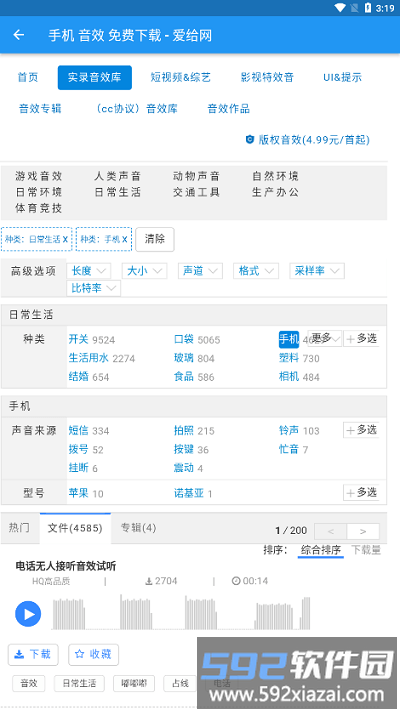The height and width of the screenshot is (710, 400).
Task: Select the 实录音效库 tab
Action: [95, 77]
